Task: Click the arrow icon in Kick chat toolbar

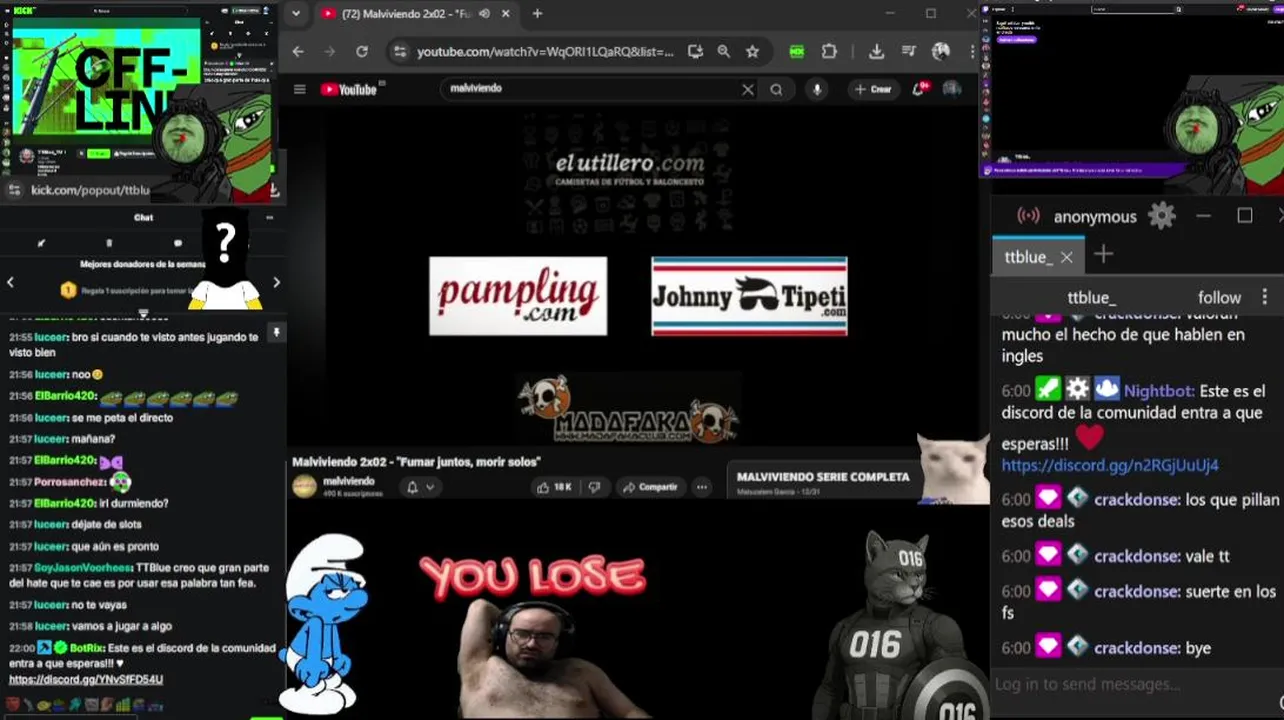Action: [41, 243]
